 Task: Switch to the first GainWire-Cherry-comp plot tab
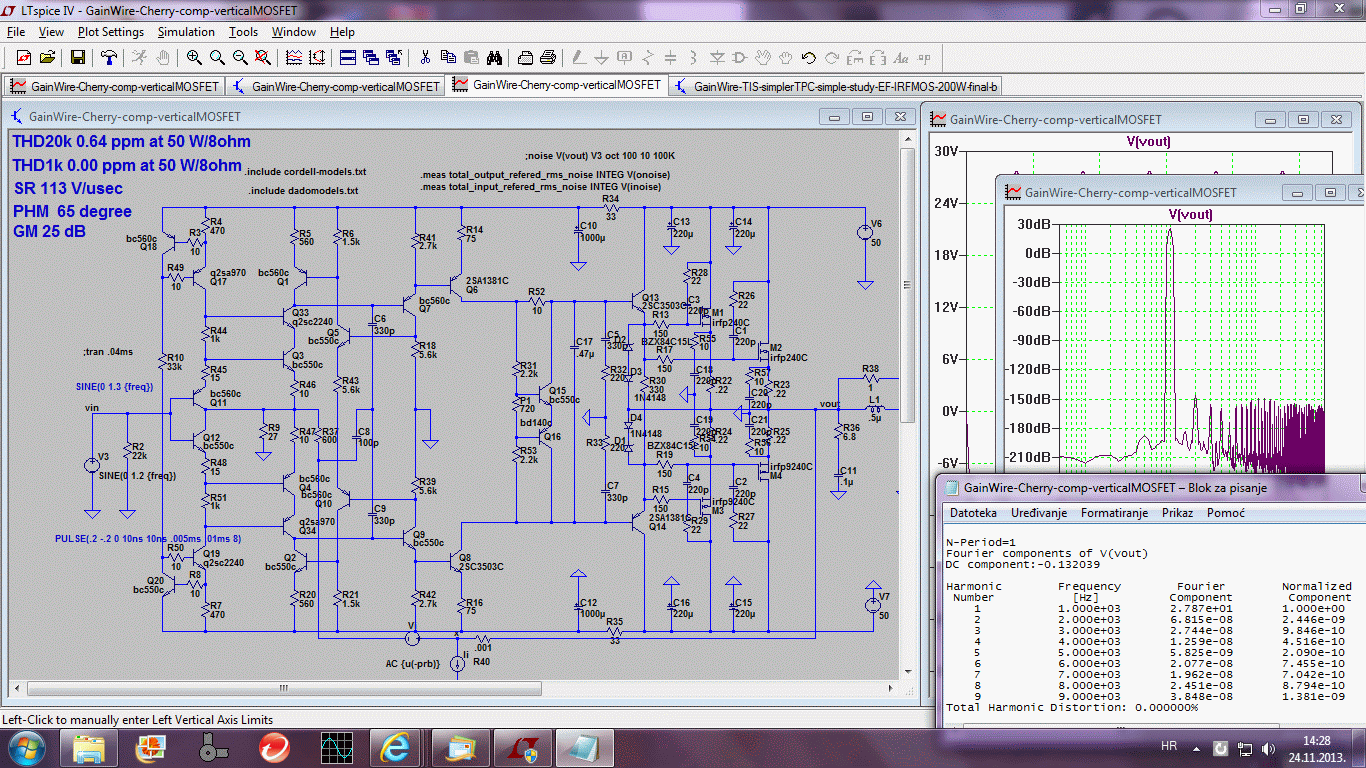click(115, 86)
